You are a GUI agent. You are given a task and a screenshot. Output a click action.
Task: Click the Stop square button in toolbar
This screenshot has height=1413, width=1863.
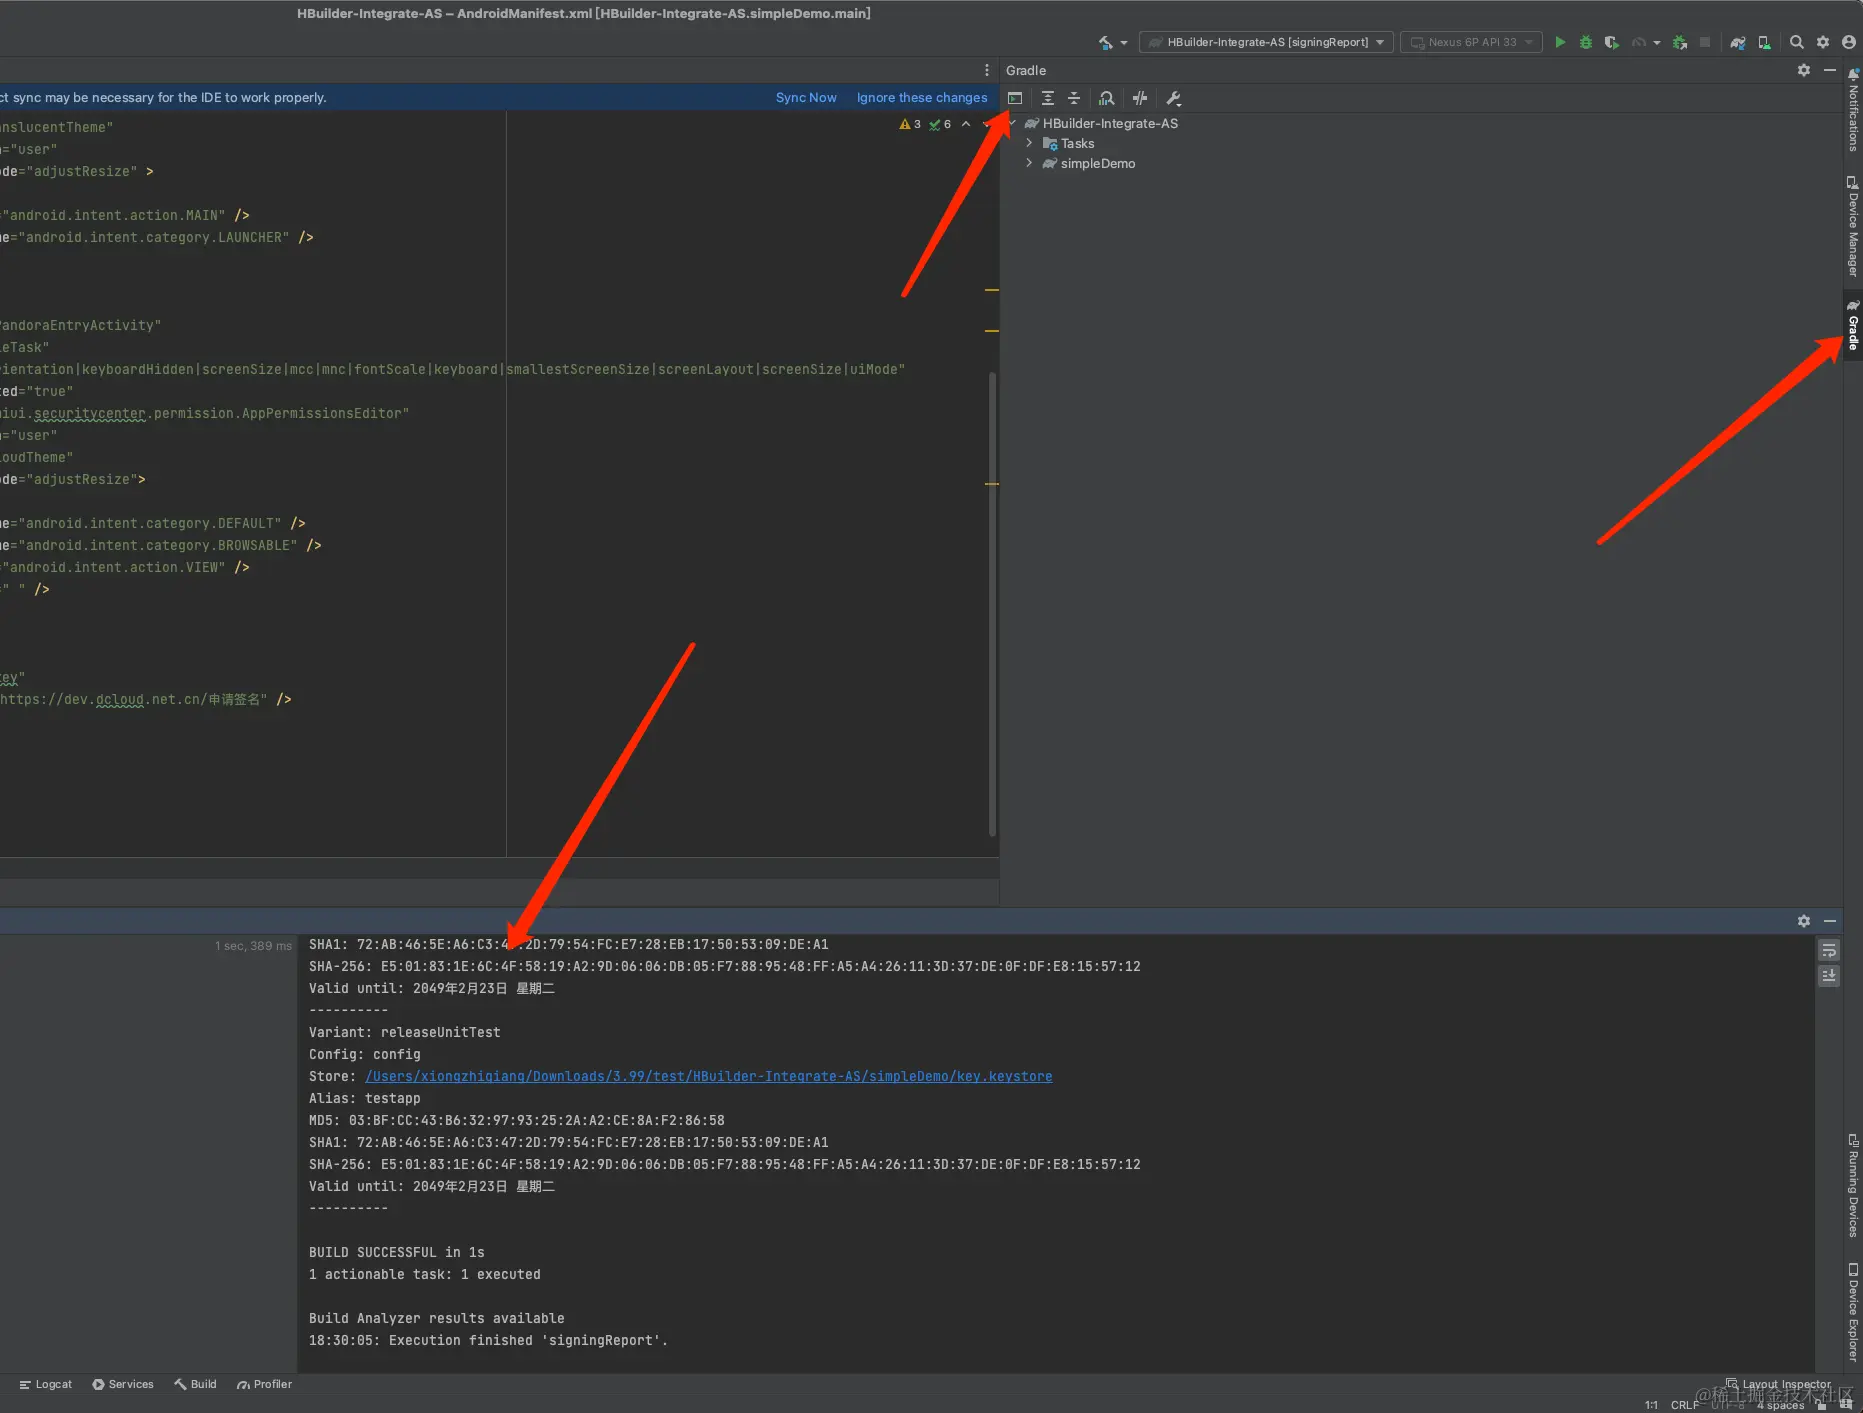1705,42
